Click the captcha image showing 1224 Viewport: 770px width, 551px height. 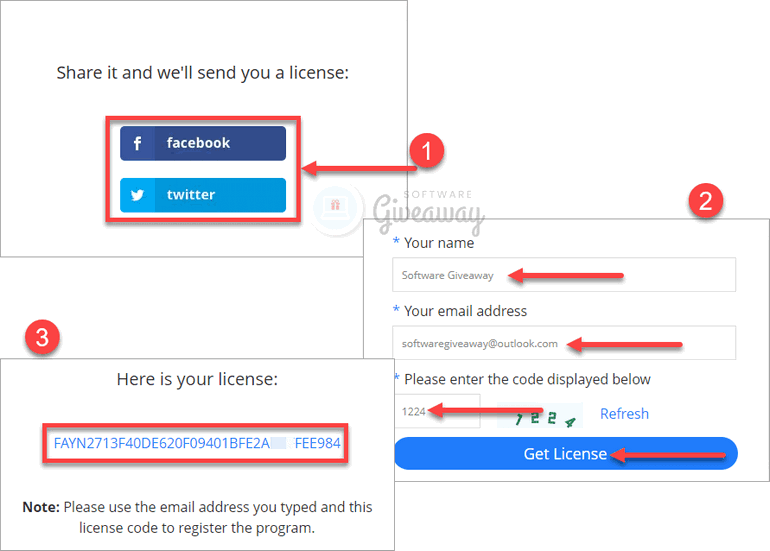pos(540,415)
